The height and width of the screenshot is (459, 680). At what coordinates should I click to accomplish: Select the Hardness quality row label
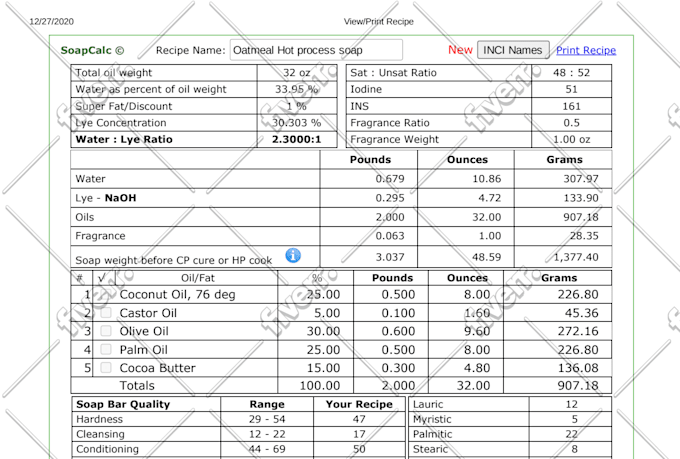pyautogui.click(x=99, y=419)
